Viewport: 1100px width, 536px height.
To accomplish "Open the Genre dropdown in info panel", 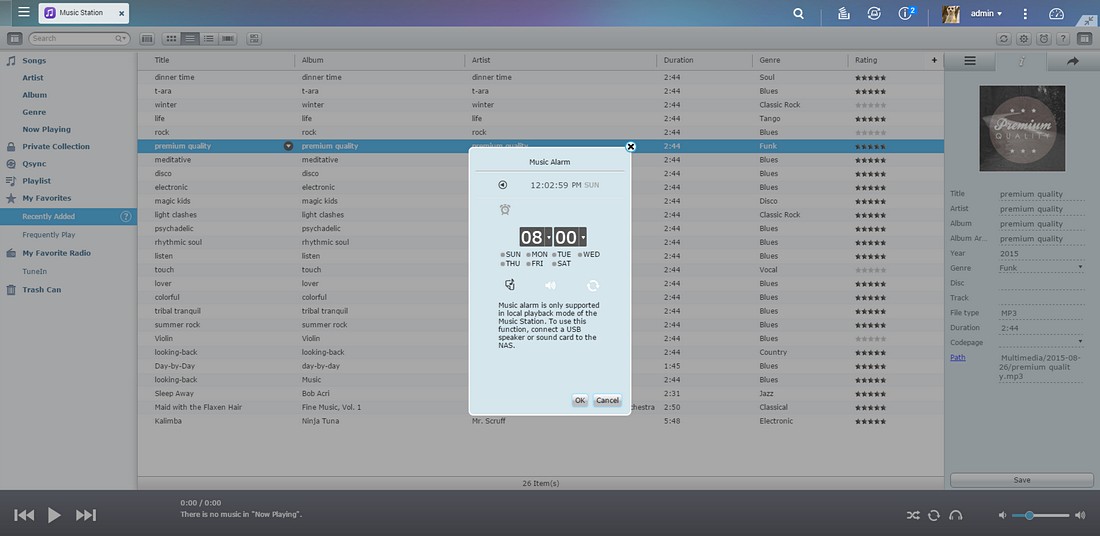I will point(1080,267).
